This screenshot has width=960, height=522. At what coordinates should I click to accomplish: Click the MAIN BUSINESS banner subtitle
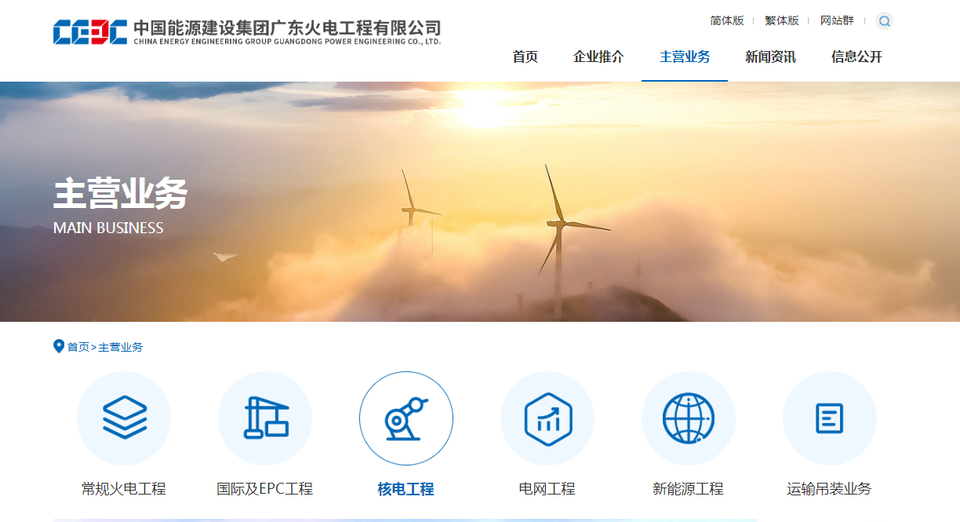coord(108,228)
